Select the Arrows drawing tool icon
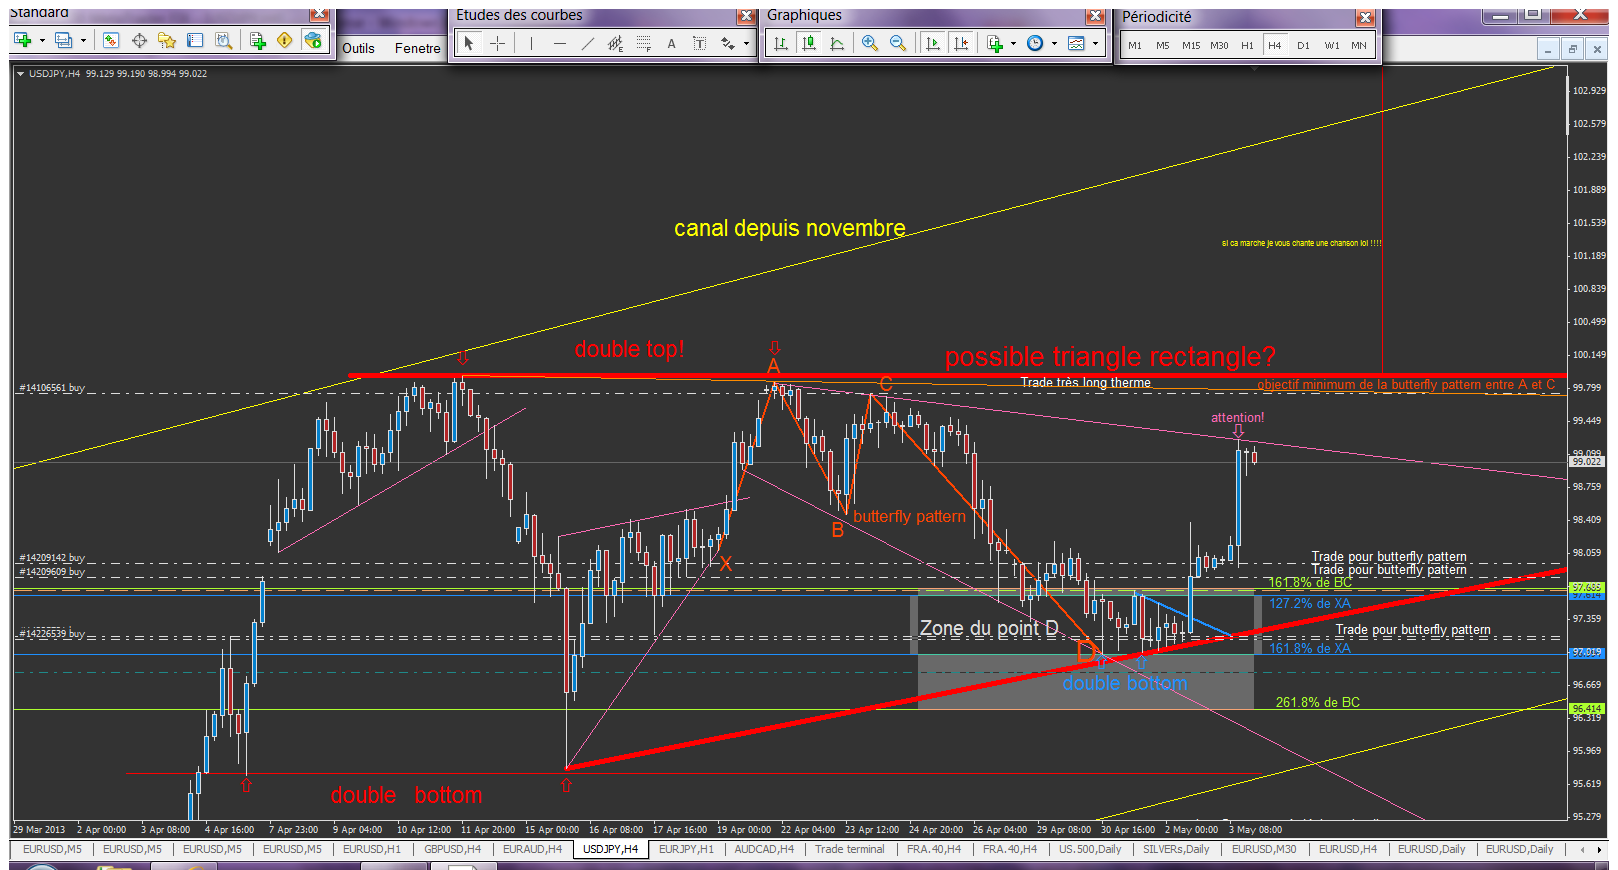 pos(728,43)
